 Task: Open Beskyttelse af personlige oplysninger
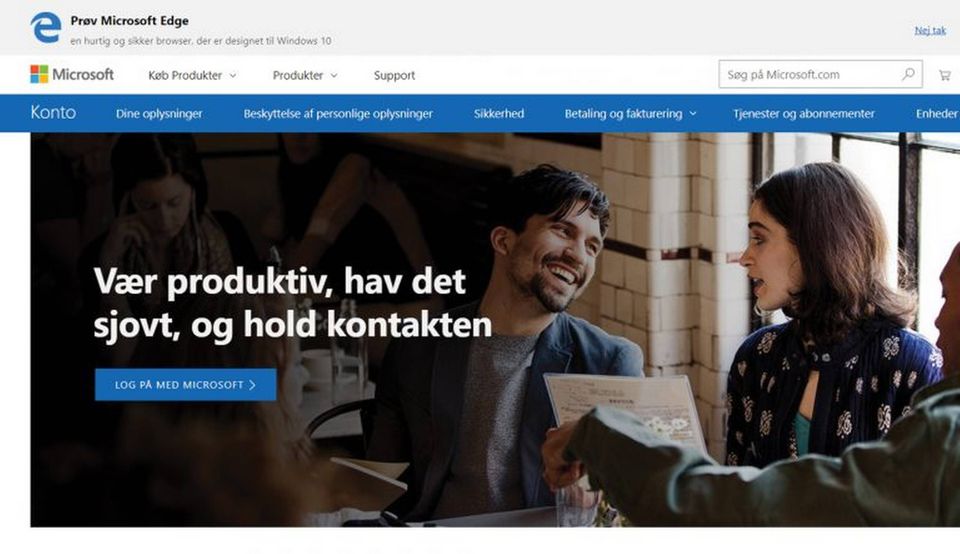coord(338,114)
